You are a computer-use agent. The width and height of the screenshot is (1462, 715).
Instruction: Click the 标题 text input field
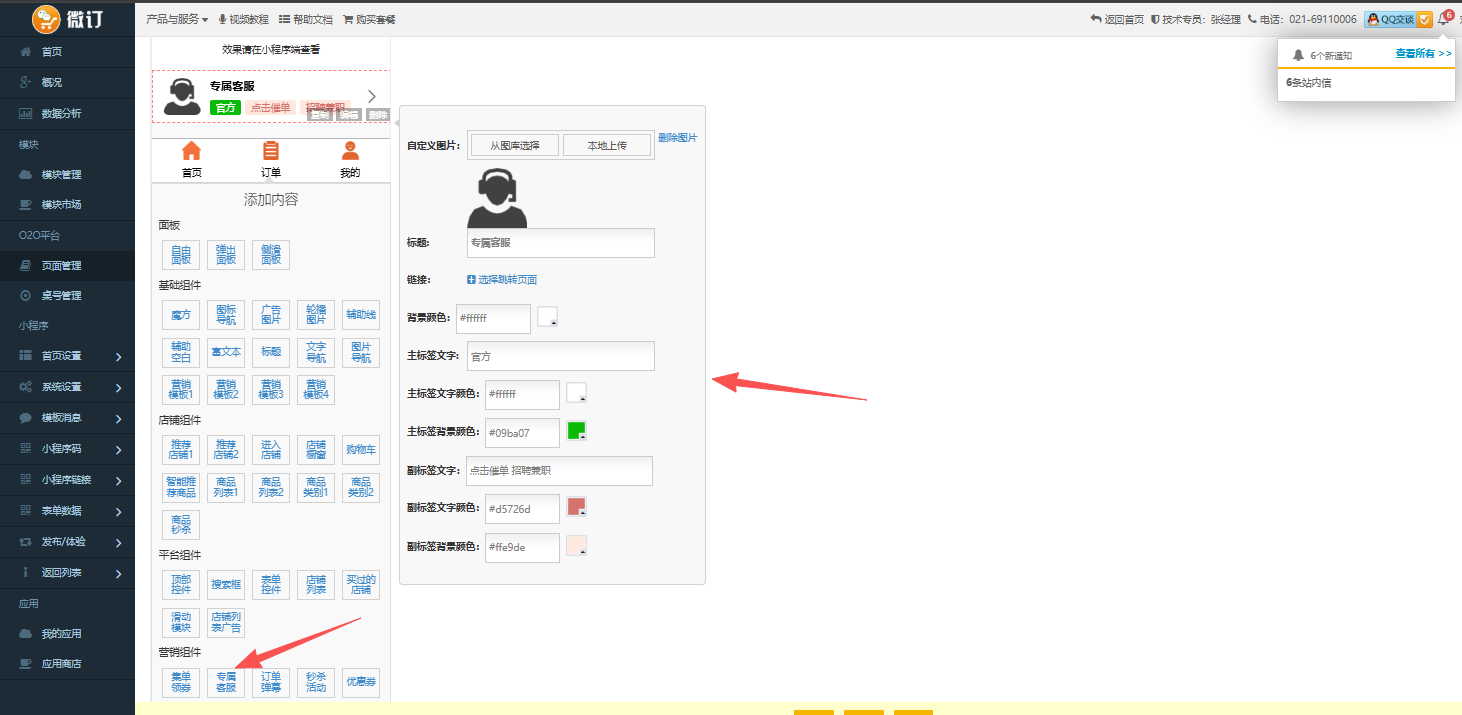point(560,243)
